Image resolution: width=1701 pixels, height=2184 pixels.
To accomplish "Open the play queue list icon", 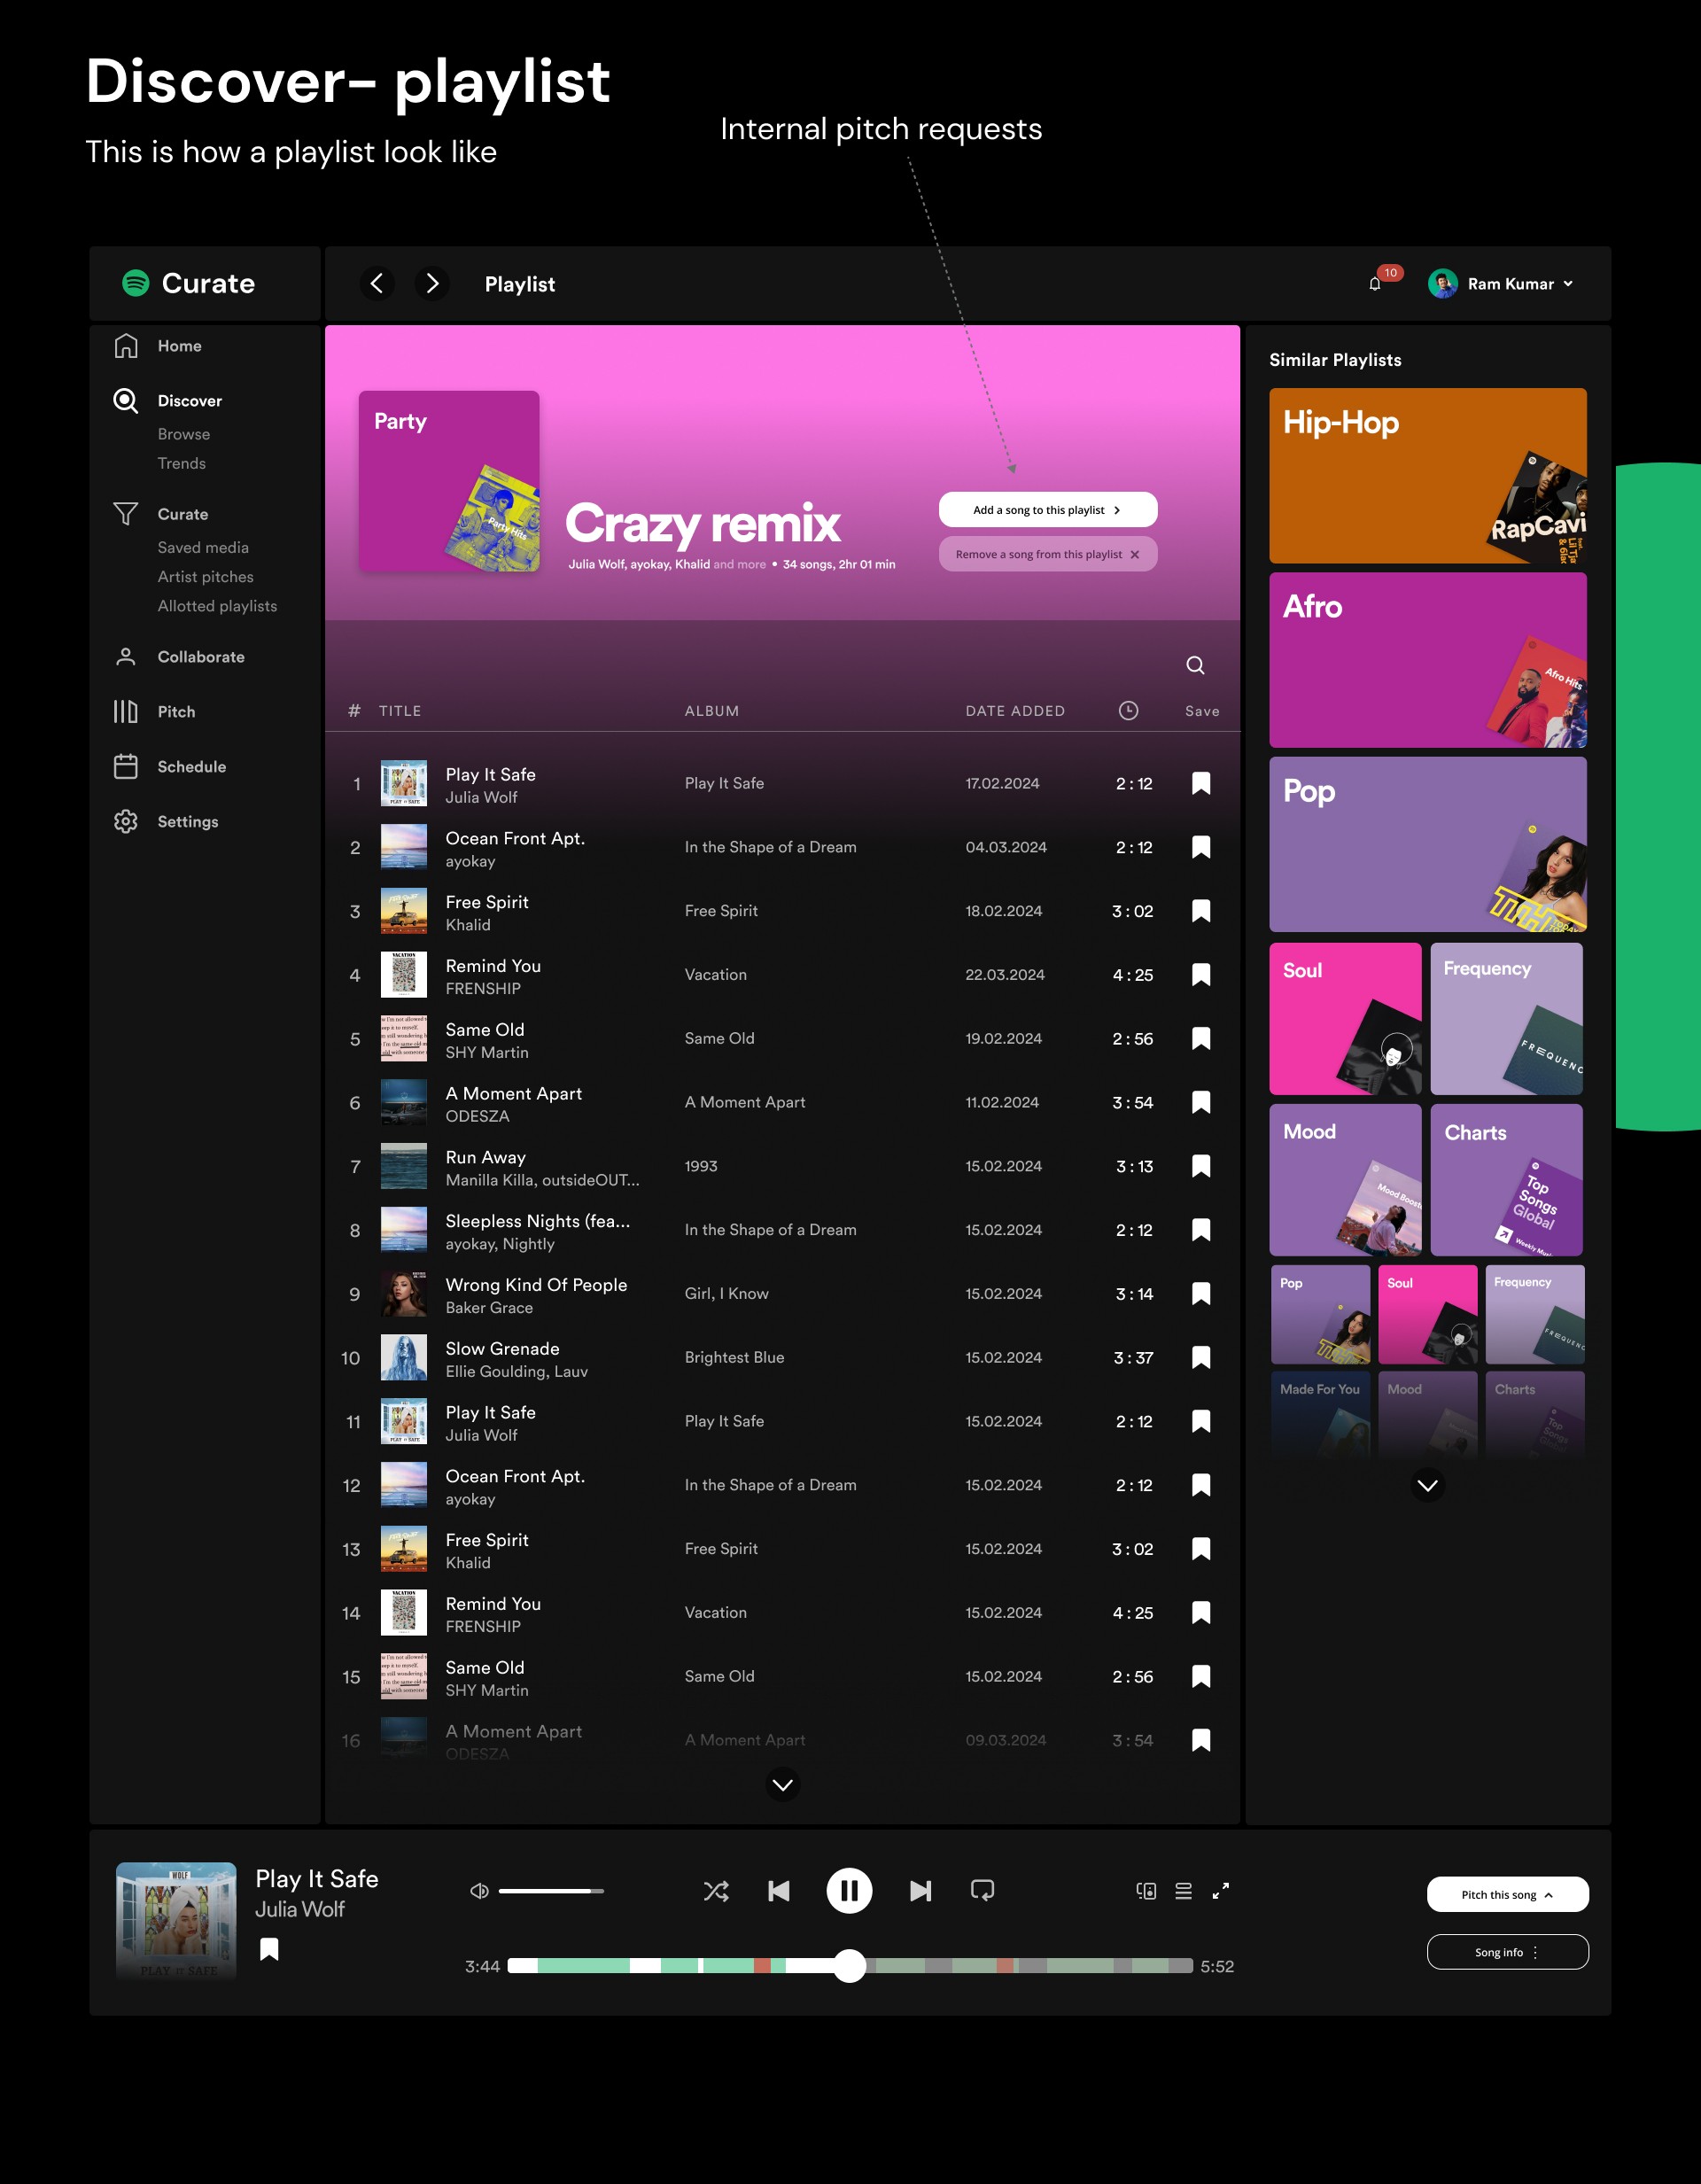I will pyautogui.click(x=1183, y=1891).
